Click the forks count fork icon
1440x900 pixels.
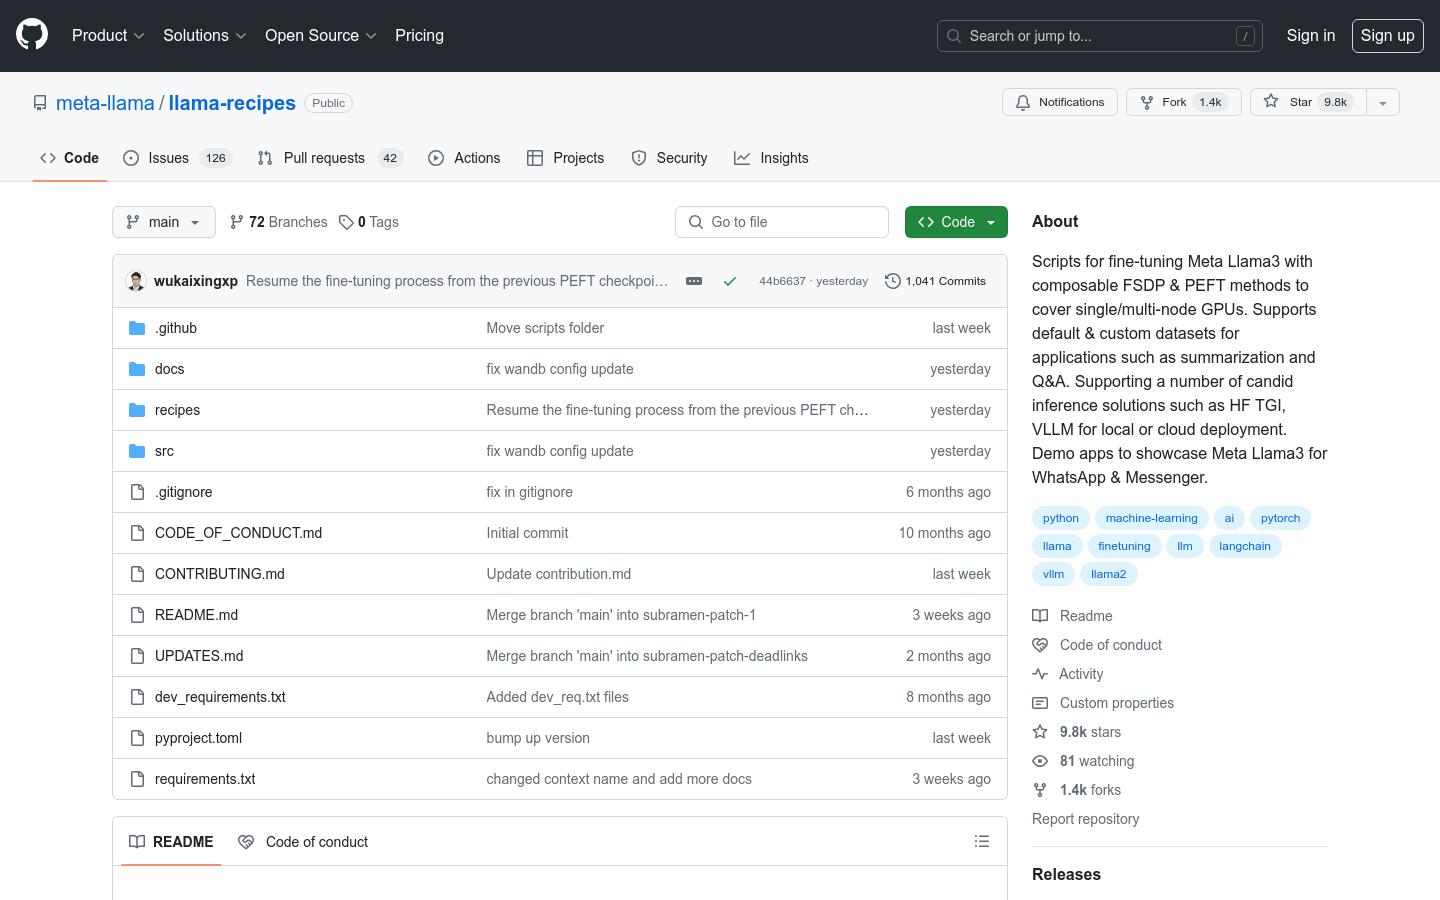[x=1040, y=790]
